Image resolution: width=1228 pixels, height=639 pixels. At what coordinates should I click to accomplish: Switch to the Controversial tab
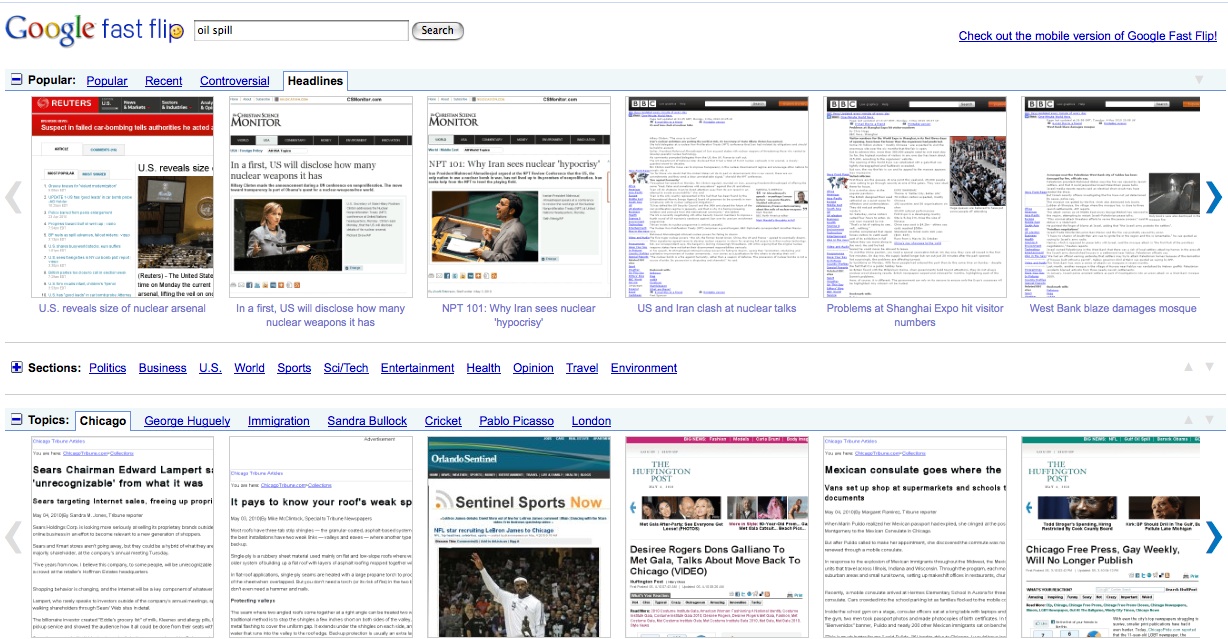click(235, 81)
